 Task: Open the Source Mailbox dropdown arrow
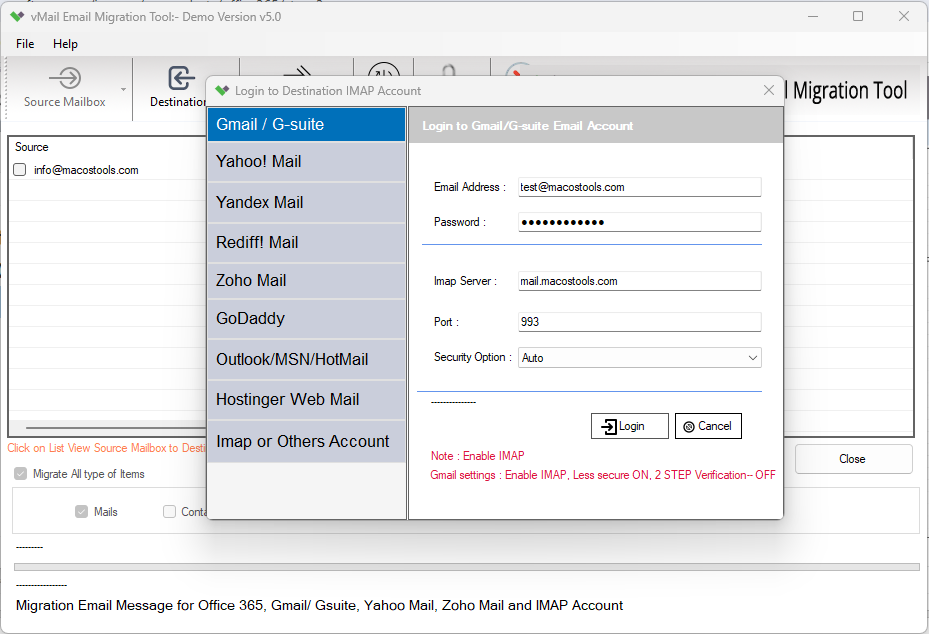[x=123, y=89]
